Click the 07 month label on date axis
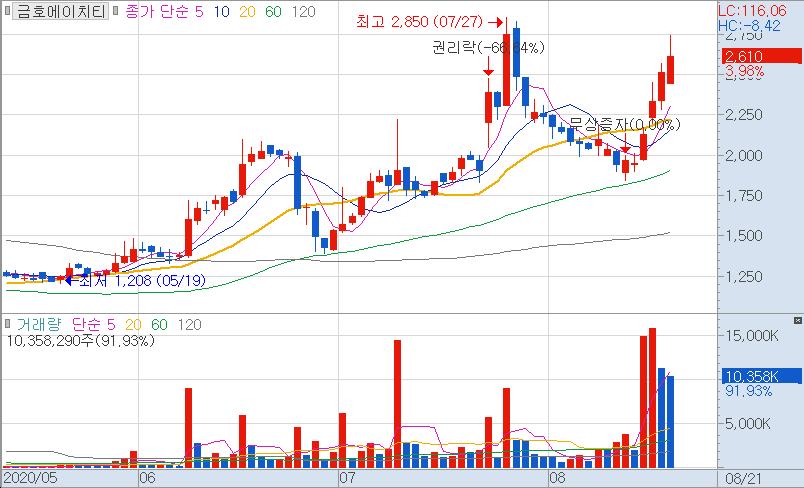Screen dimensions: 804x488 pos(348,479)
